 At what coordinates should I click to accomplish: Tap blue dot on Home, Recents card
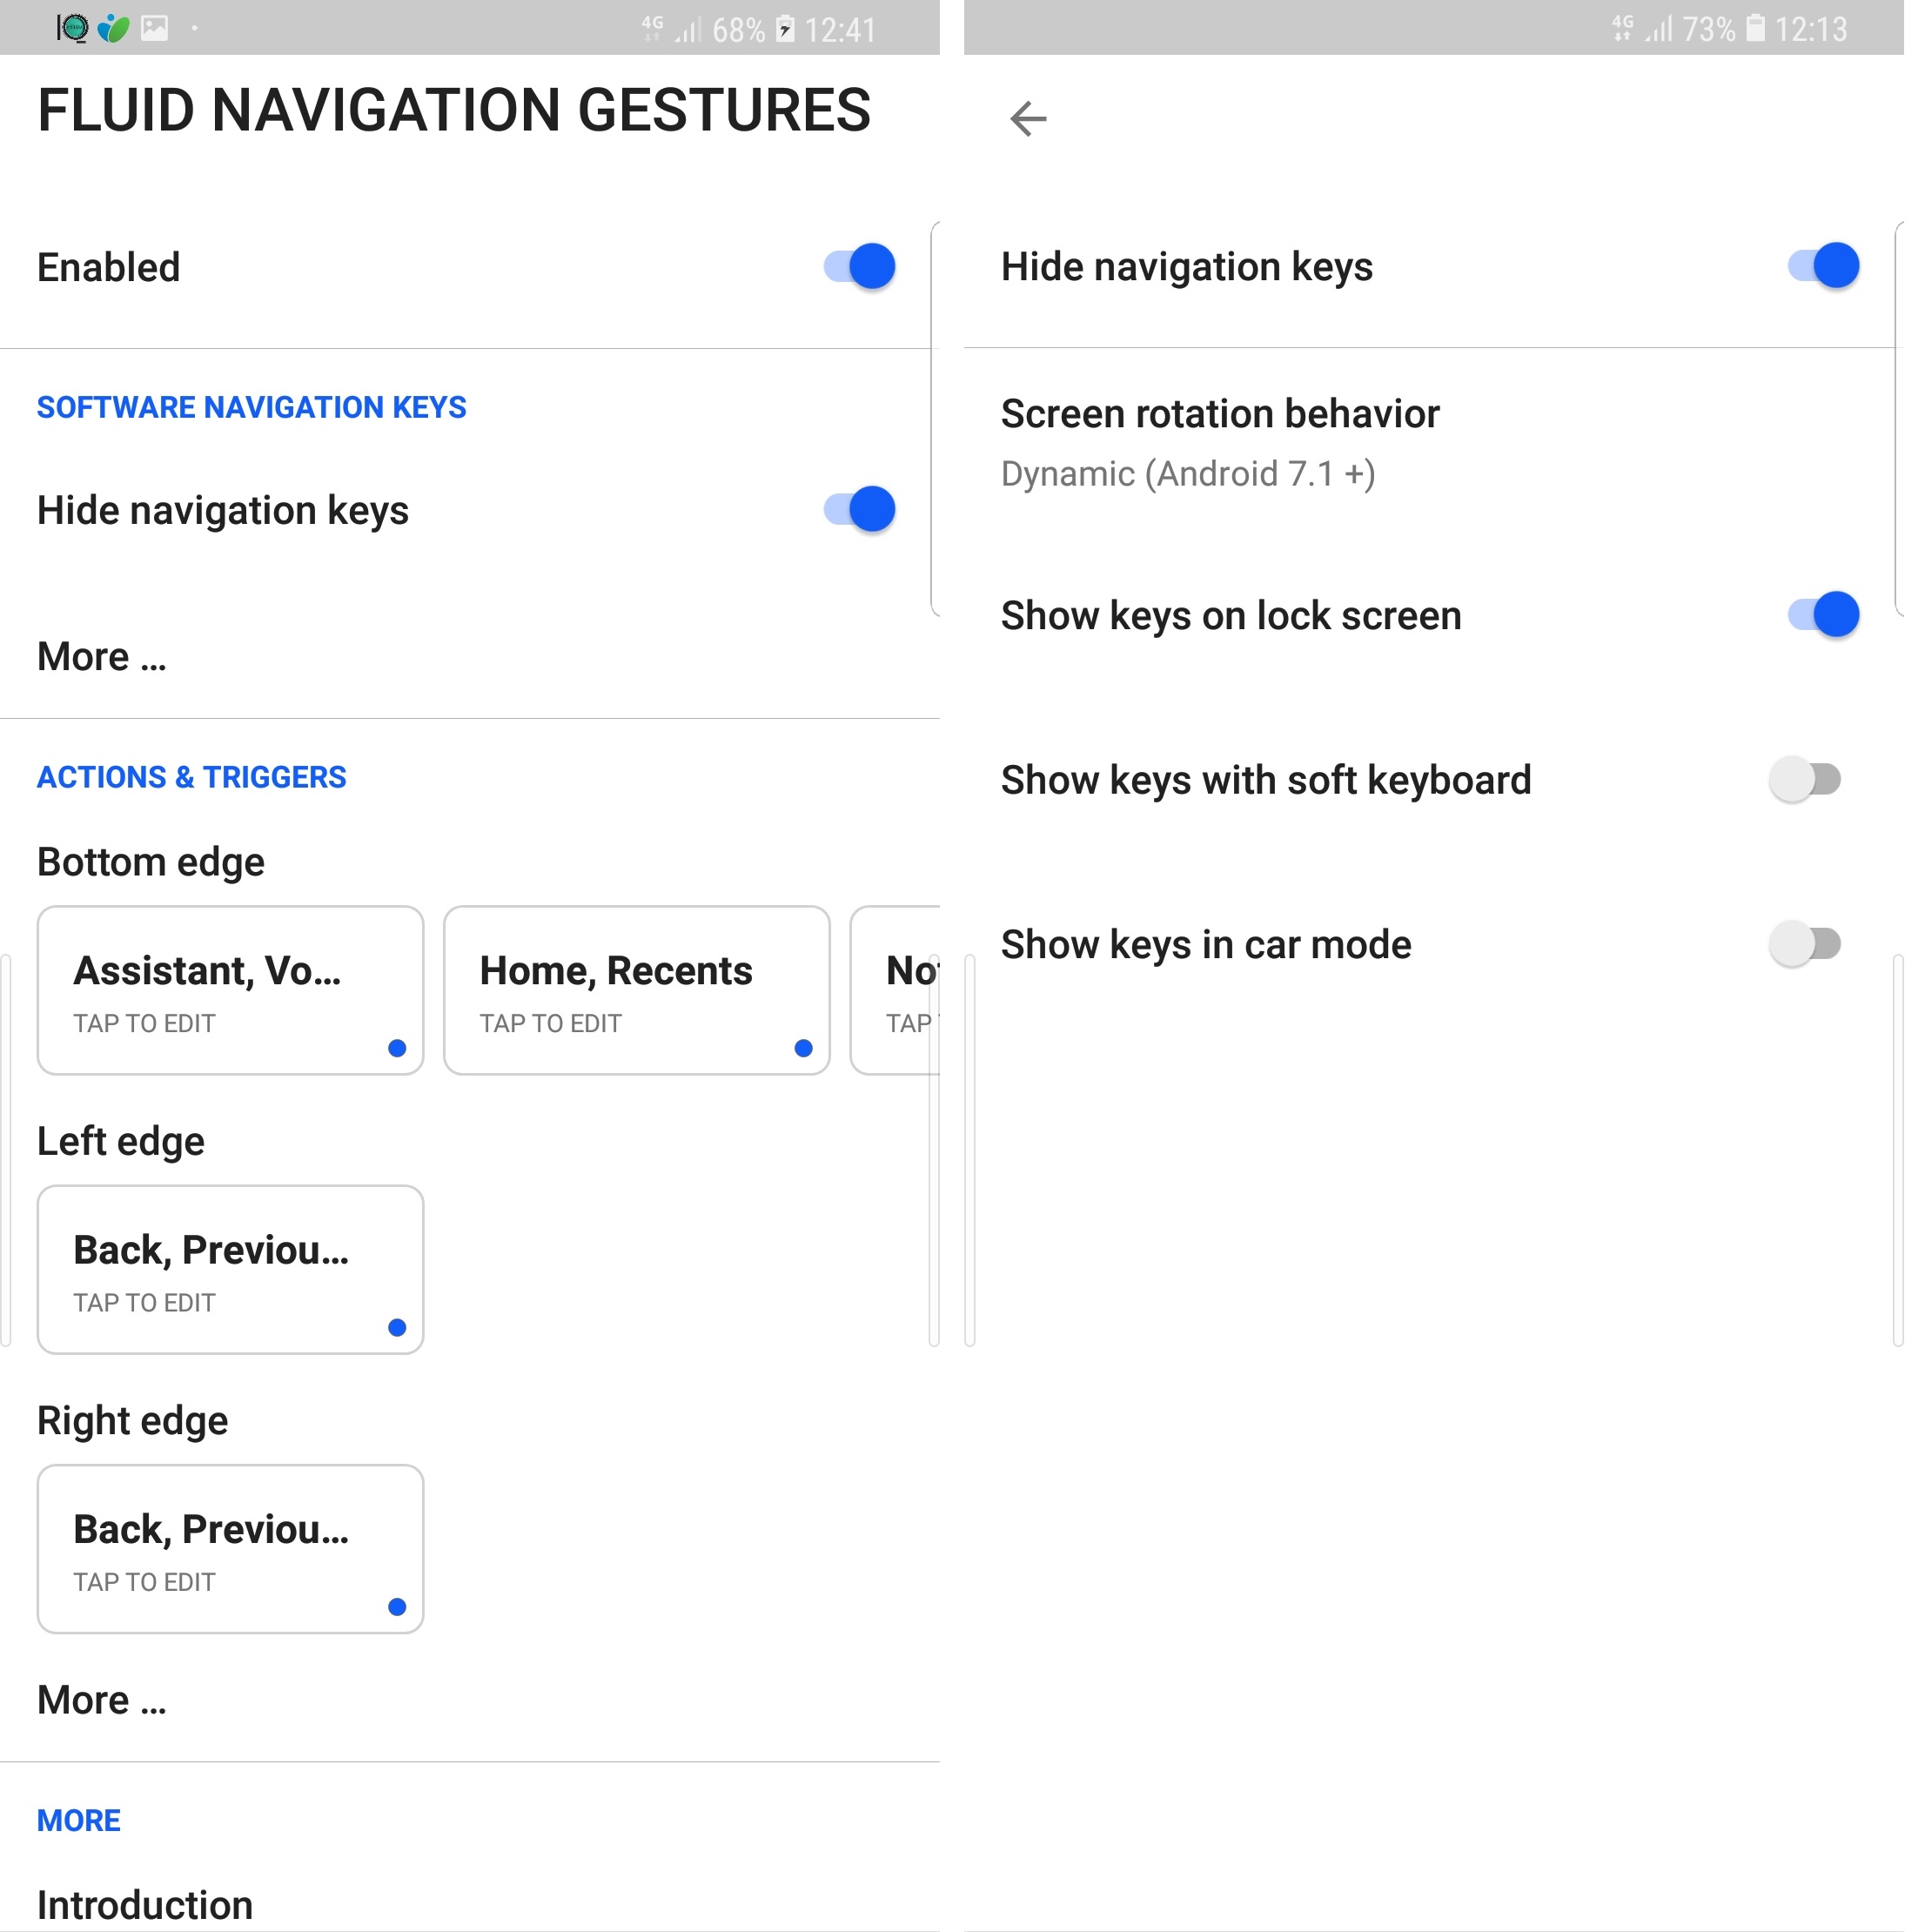click(803, 1048)
